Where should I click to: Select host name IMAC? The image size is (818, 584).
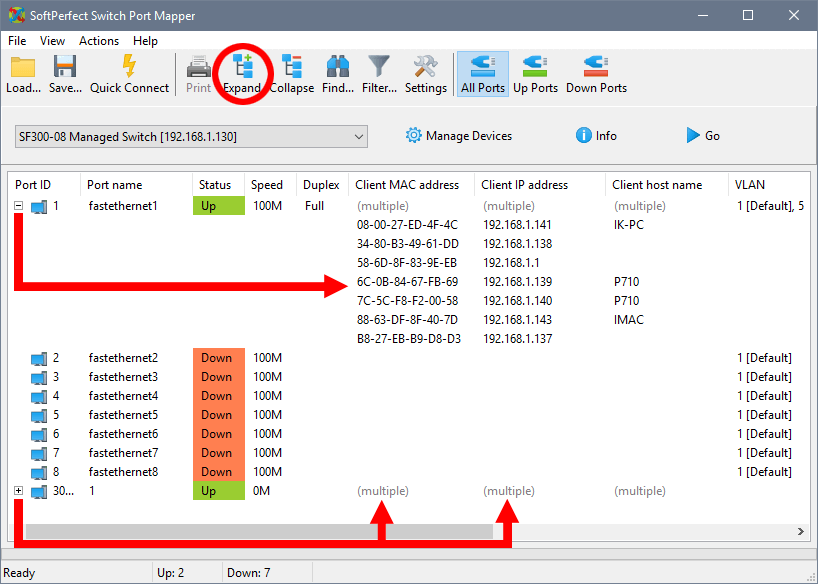click(629, 319)
